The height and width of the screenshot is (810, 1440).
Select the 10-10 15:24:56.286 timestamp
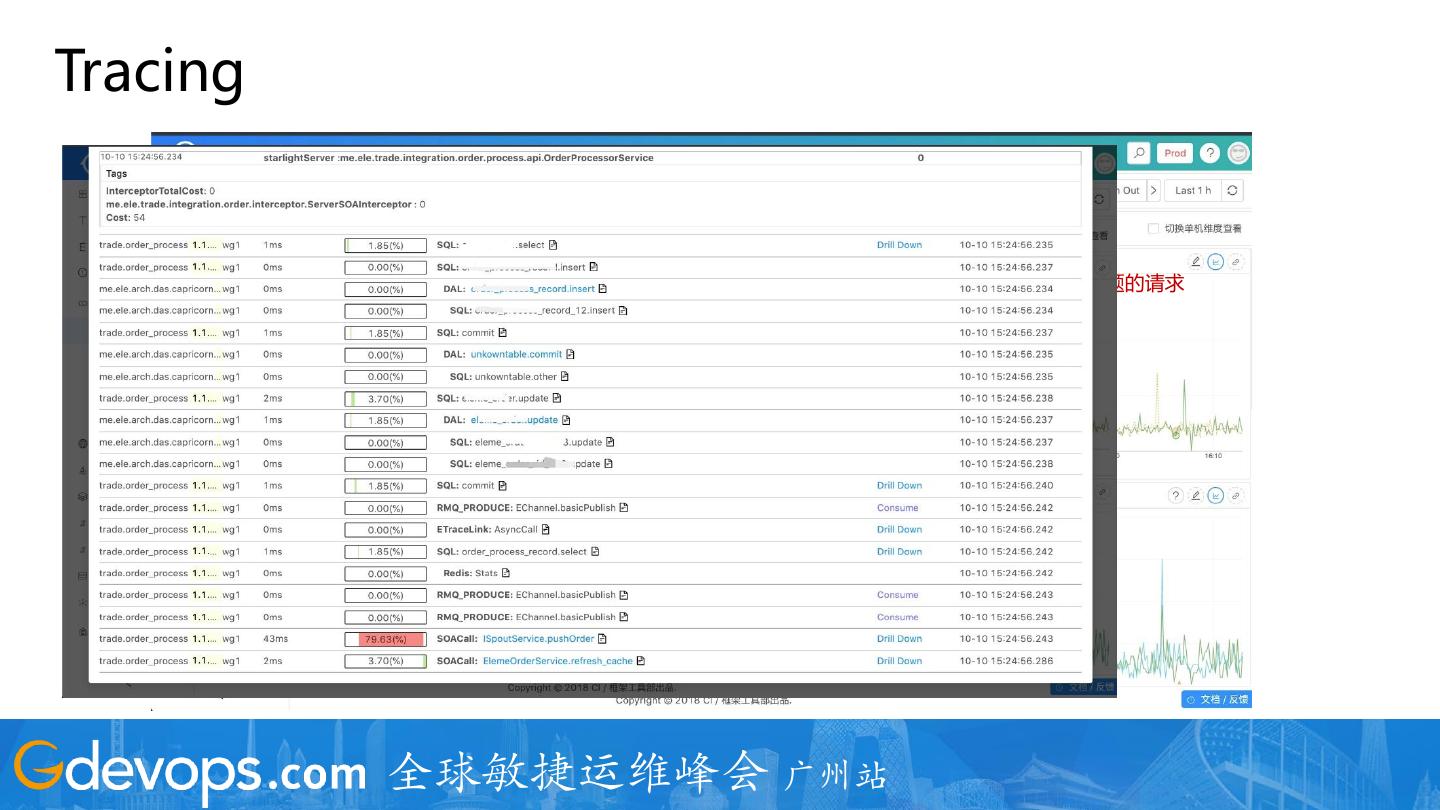pos(1006,661)
